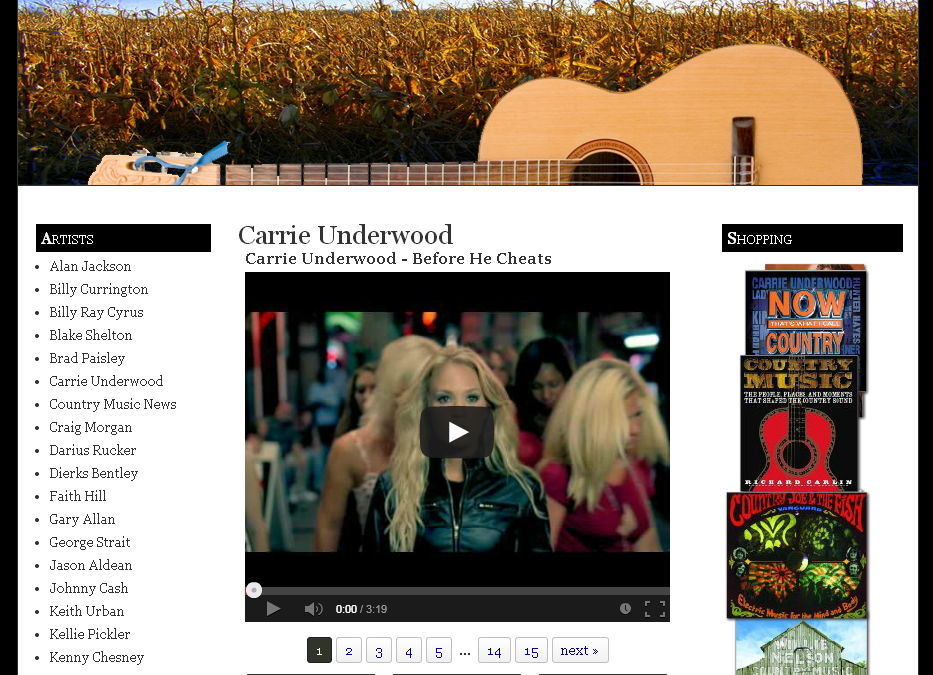Play the video with the large center play button
This screenshot has width=933, height=675.
coord(457,432)
